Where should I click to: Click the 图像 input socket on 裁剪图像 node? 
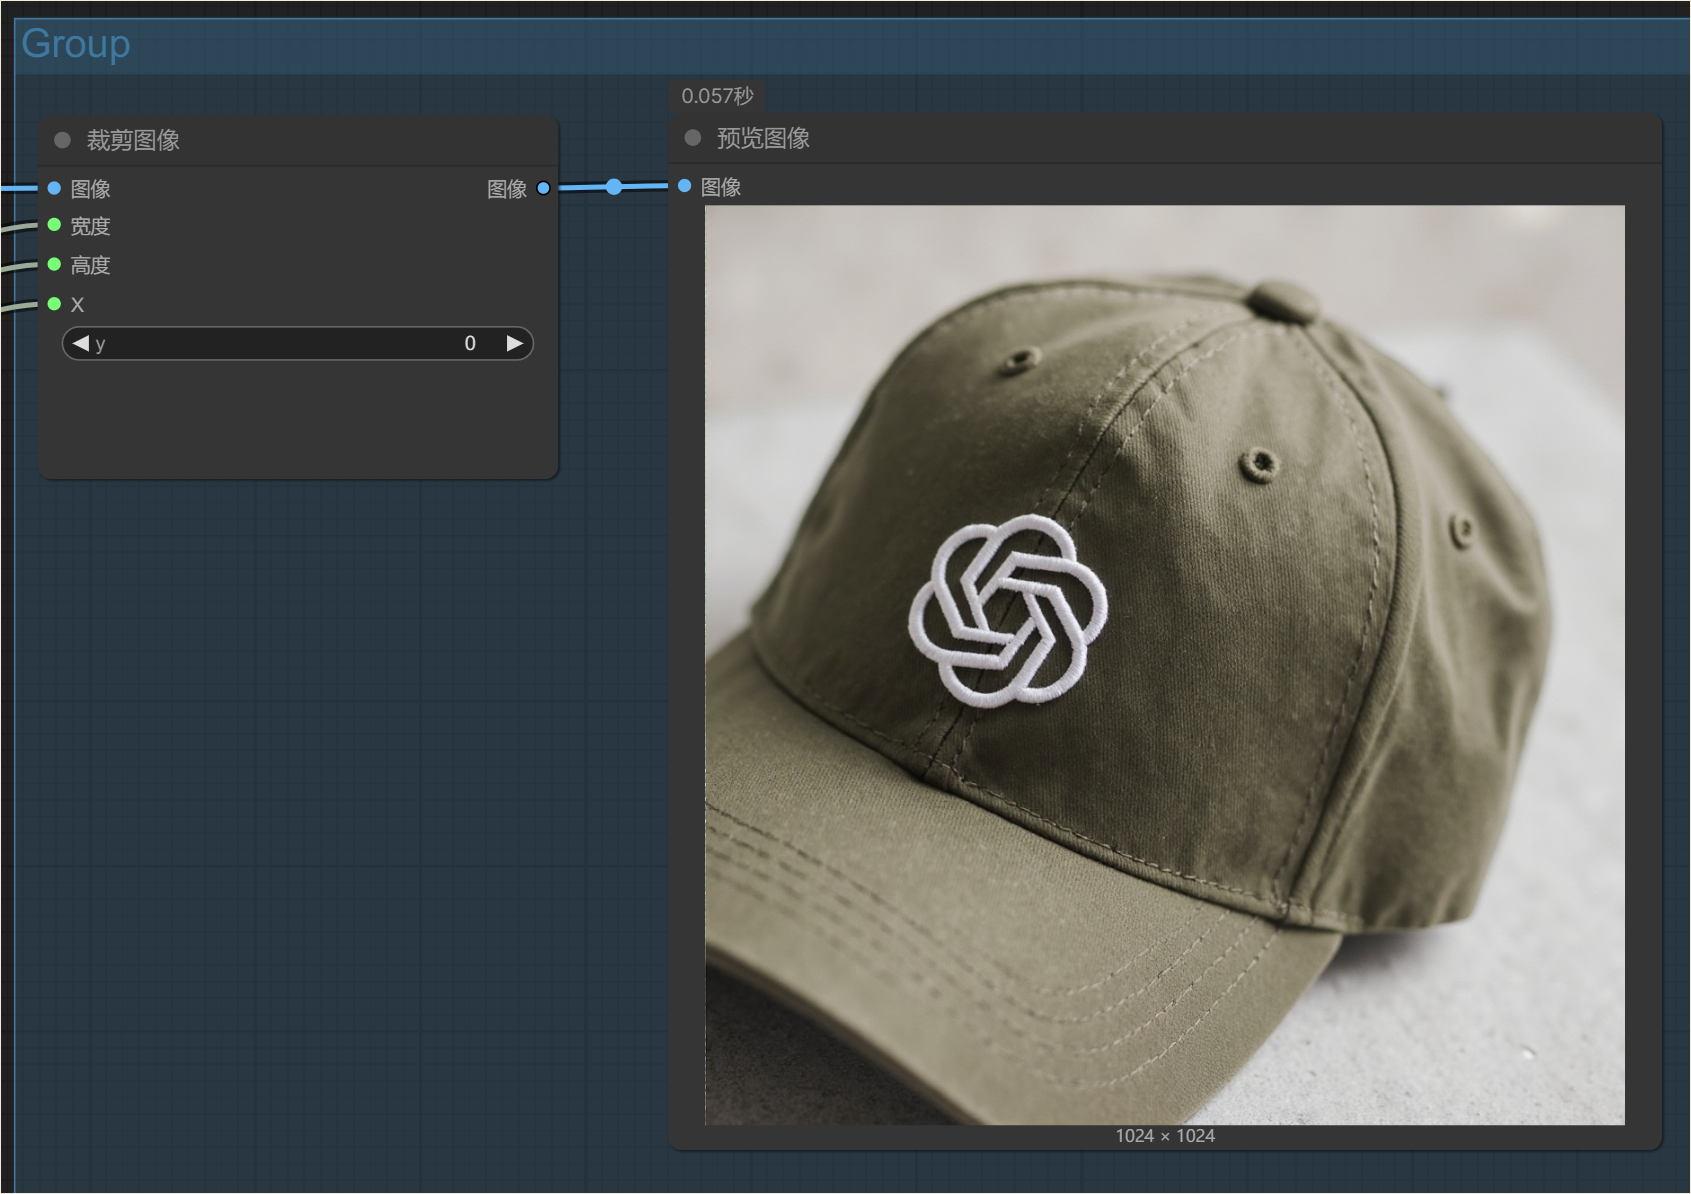(54, 188)
